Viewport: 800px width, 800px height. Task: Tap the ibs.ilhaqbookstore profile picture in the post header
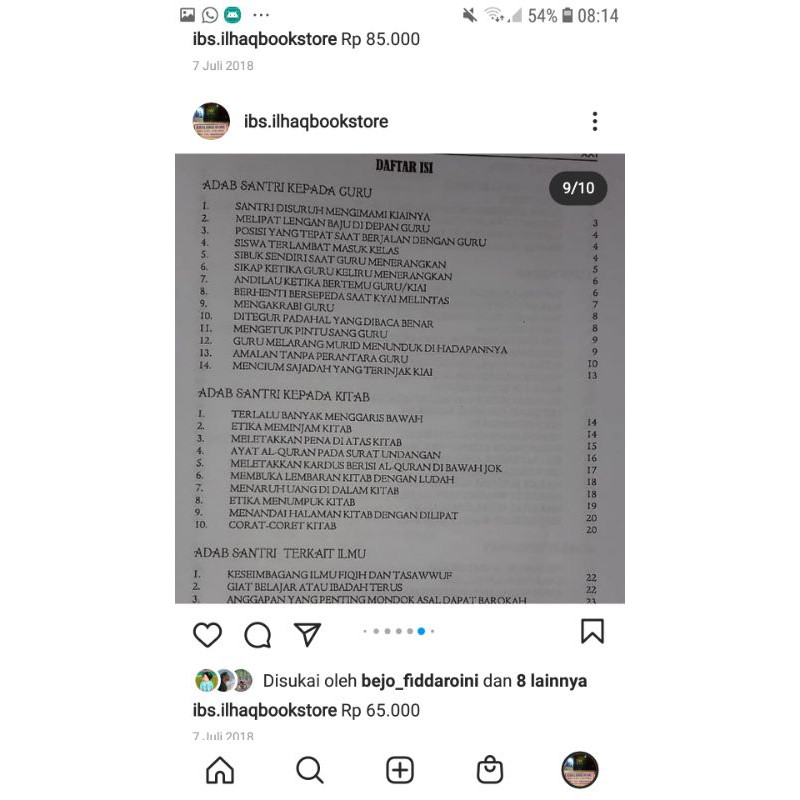click(x=211, y=121)
